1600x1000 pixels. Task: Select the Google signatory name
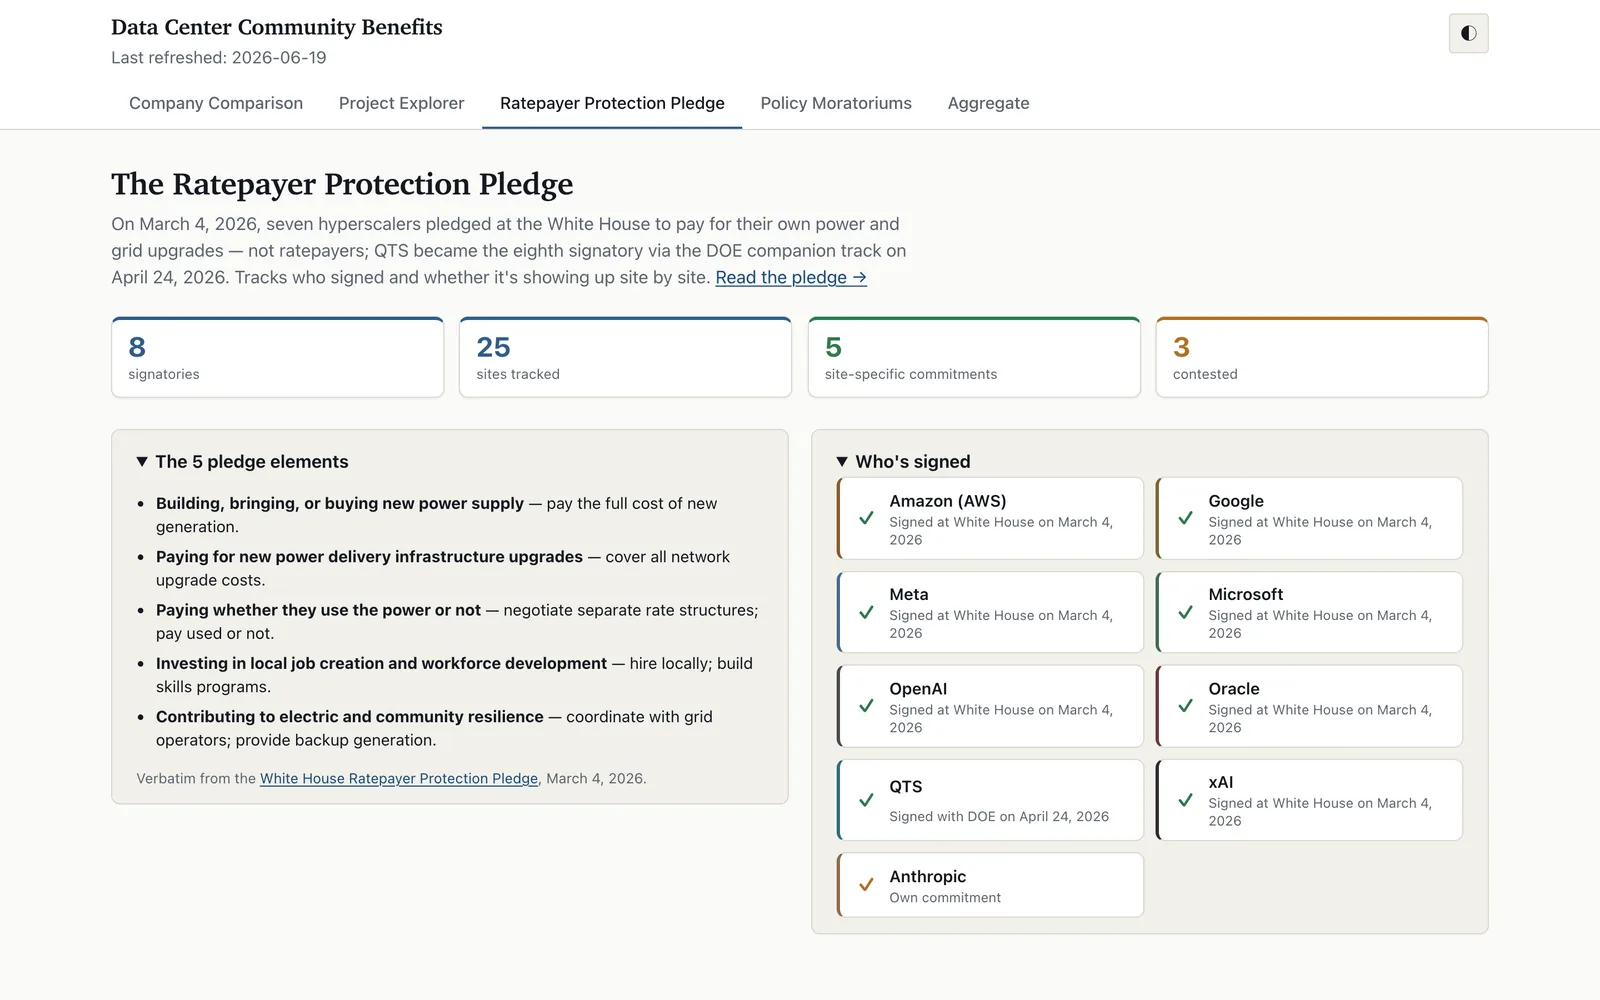coord(1236,501)
